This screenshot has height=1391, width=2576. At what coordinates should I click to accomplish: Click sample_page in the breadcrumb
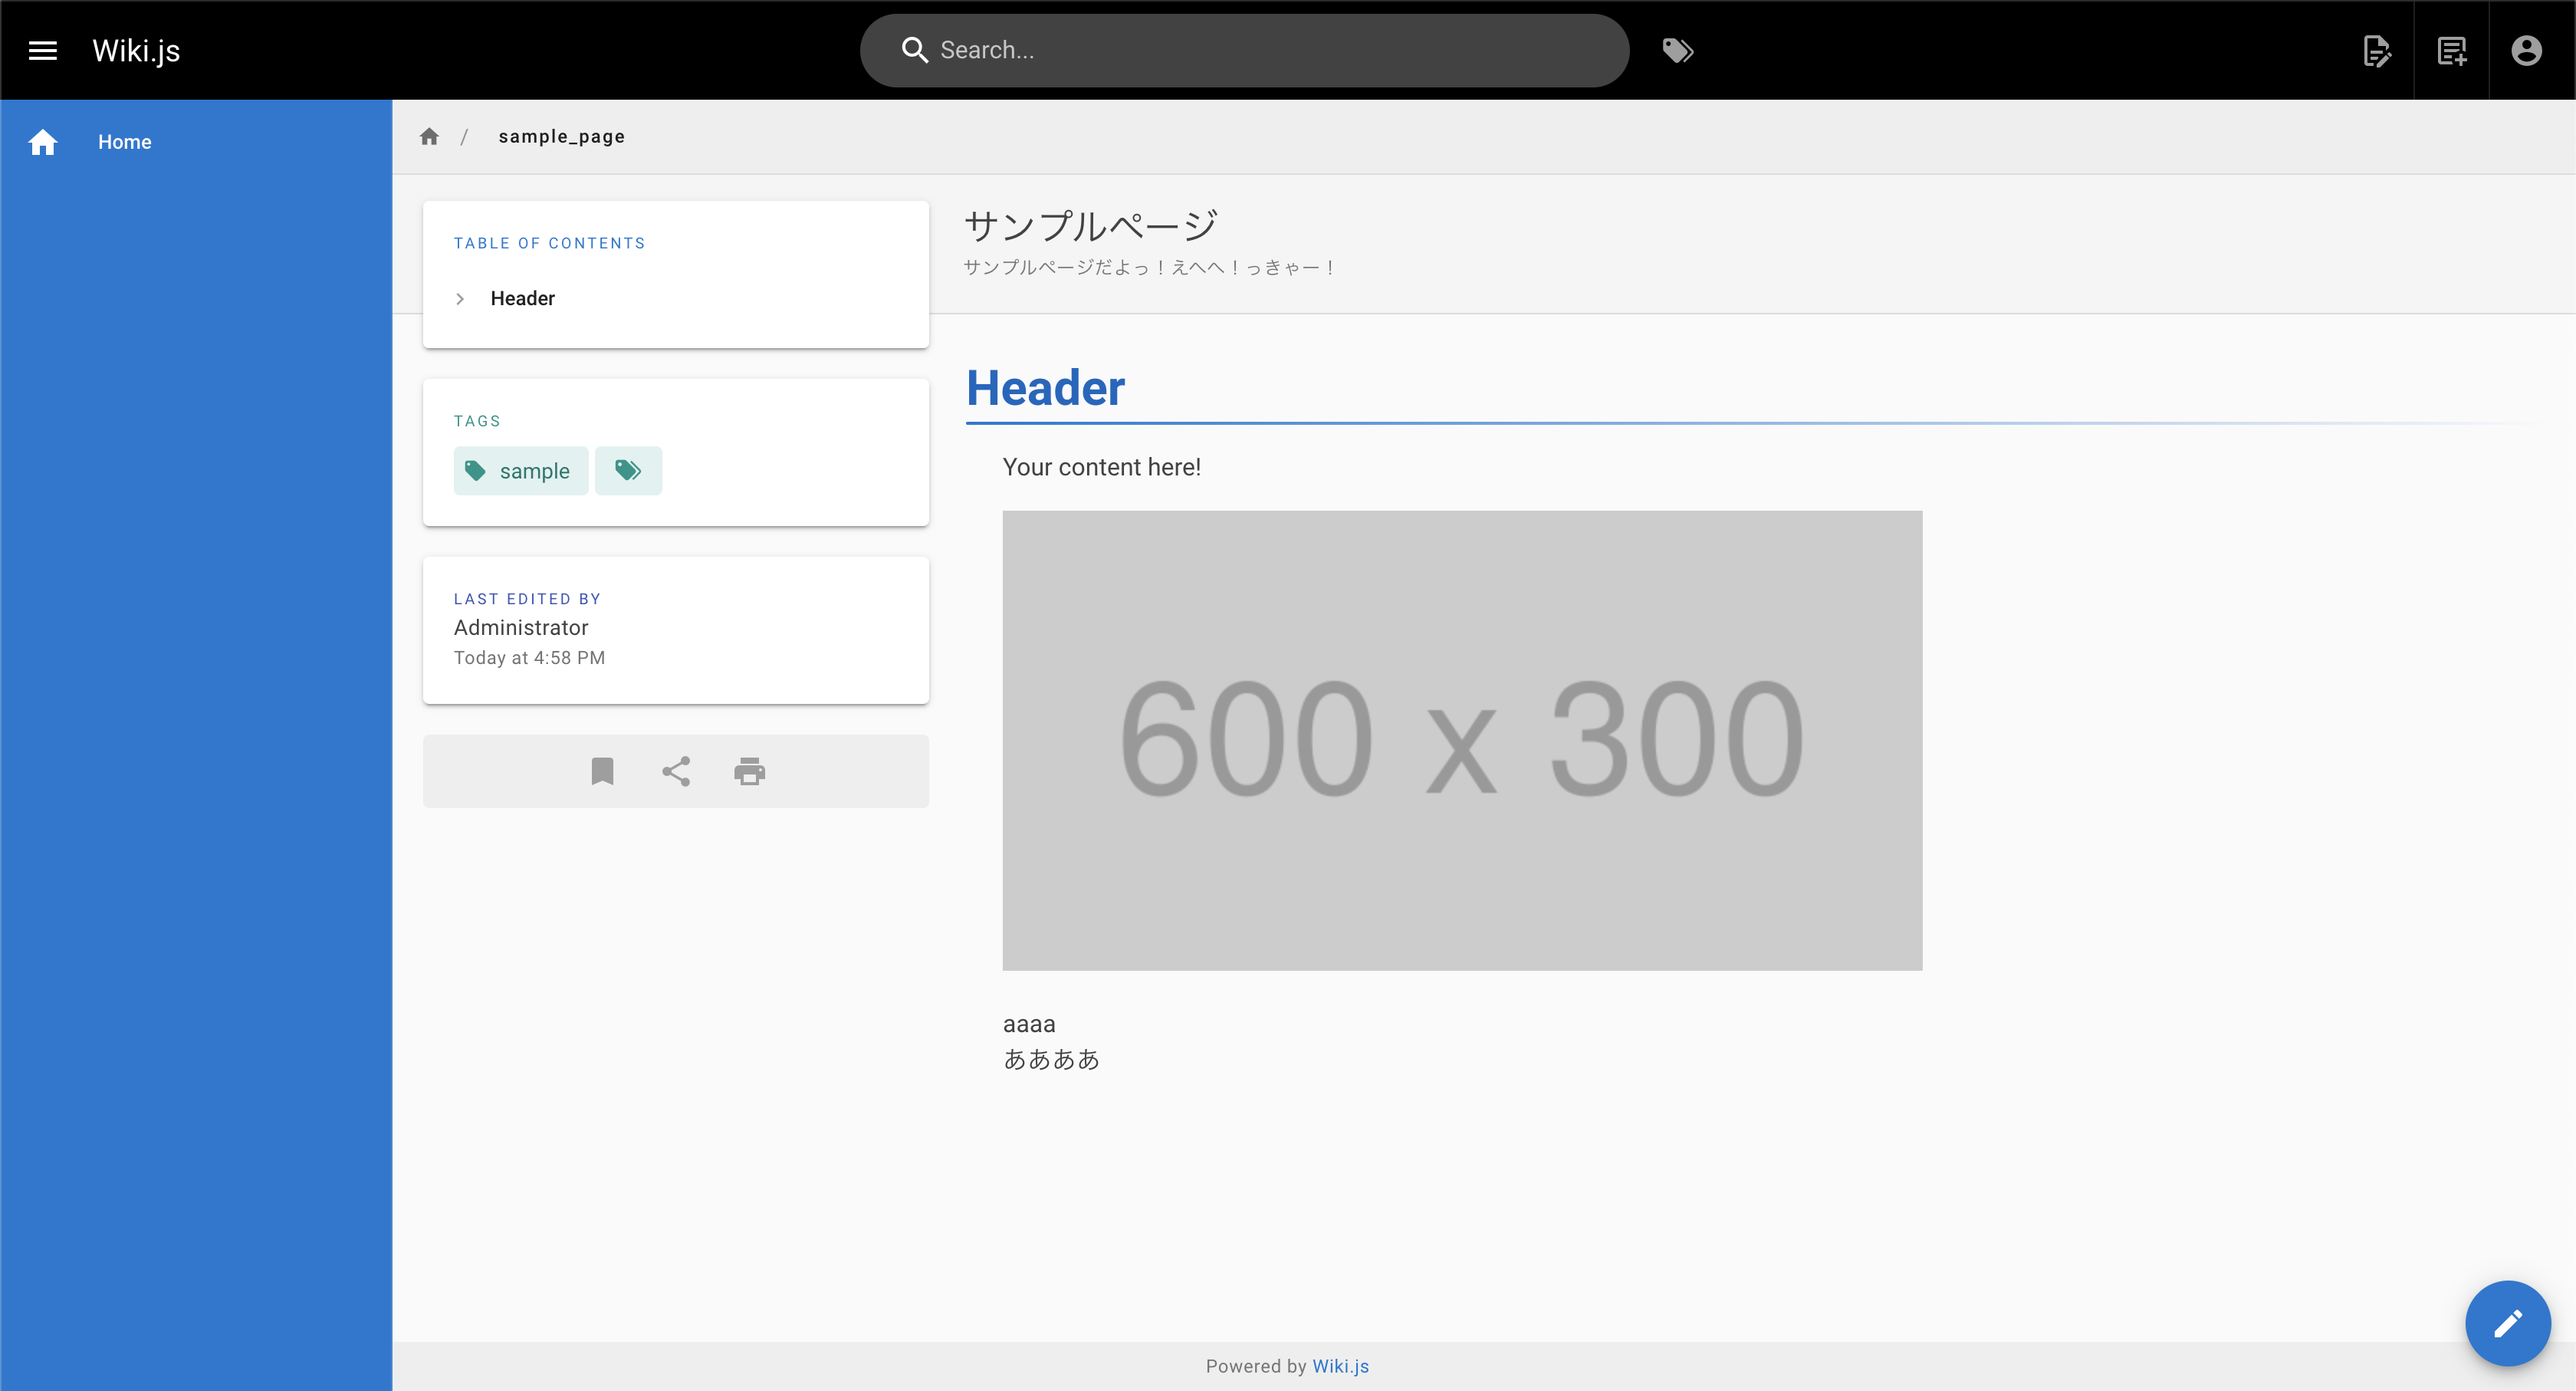(561, 137)
